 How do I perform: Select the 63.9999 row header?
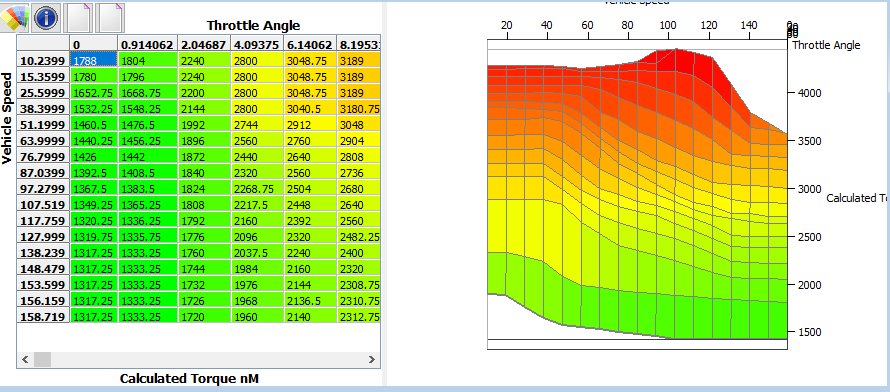(x=43, y=141)
